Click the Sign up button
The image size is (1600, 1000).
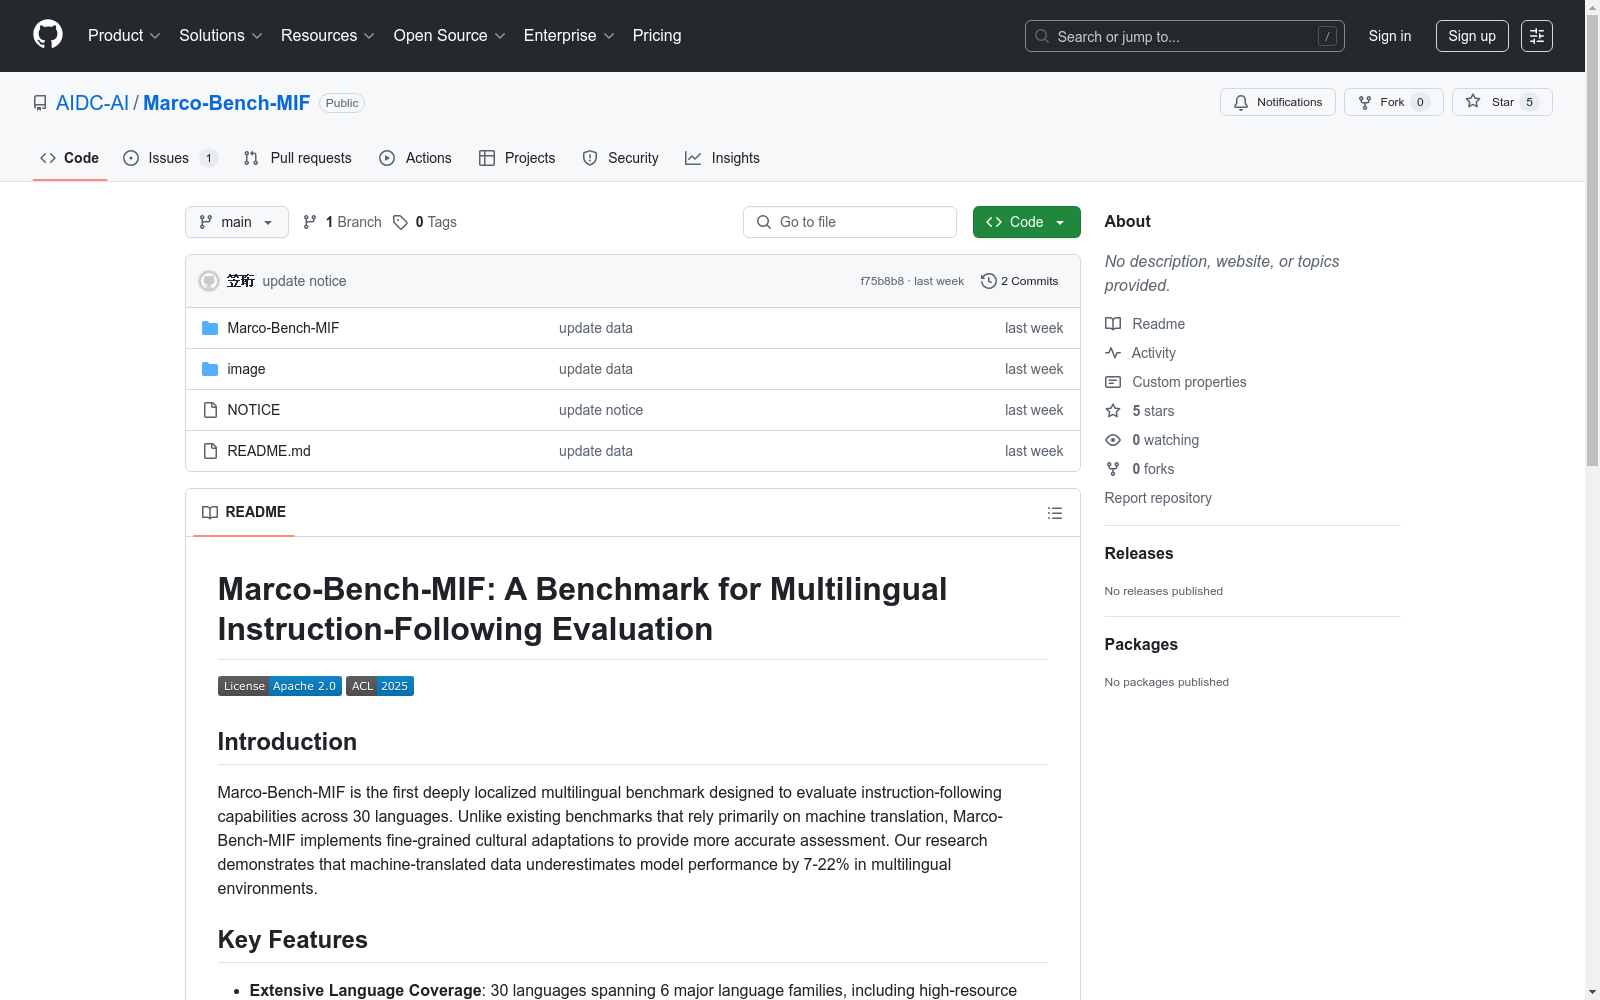[x=1472, y=36]
